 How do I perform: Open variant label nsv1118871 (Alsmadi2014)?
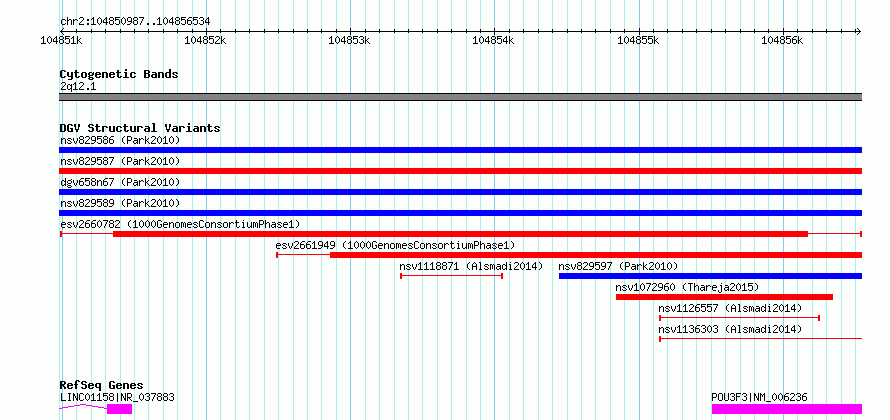click(x=471, y=266)
